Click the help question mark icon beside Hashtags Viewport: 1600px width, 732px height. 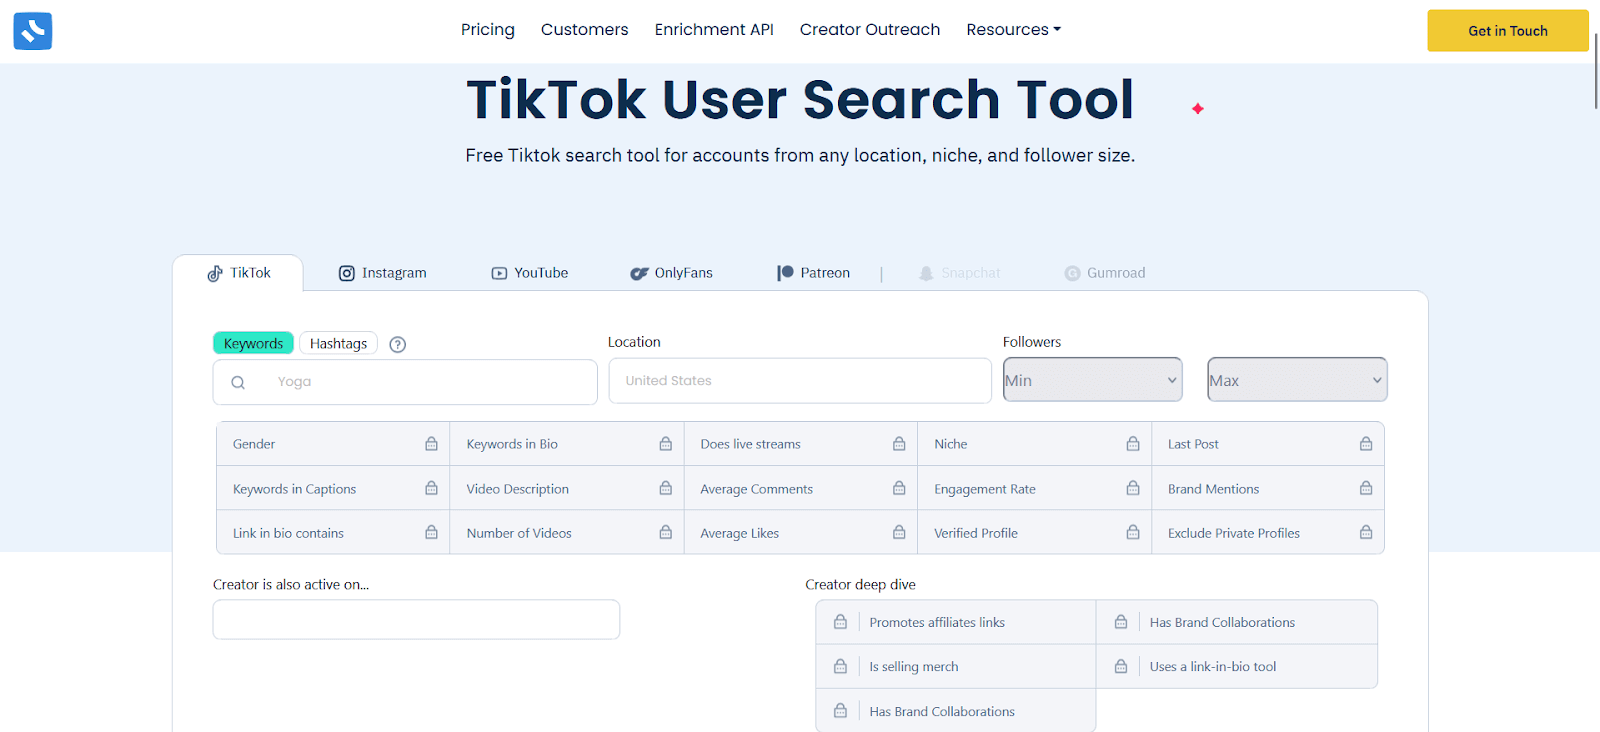pos(397,345)
